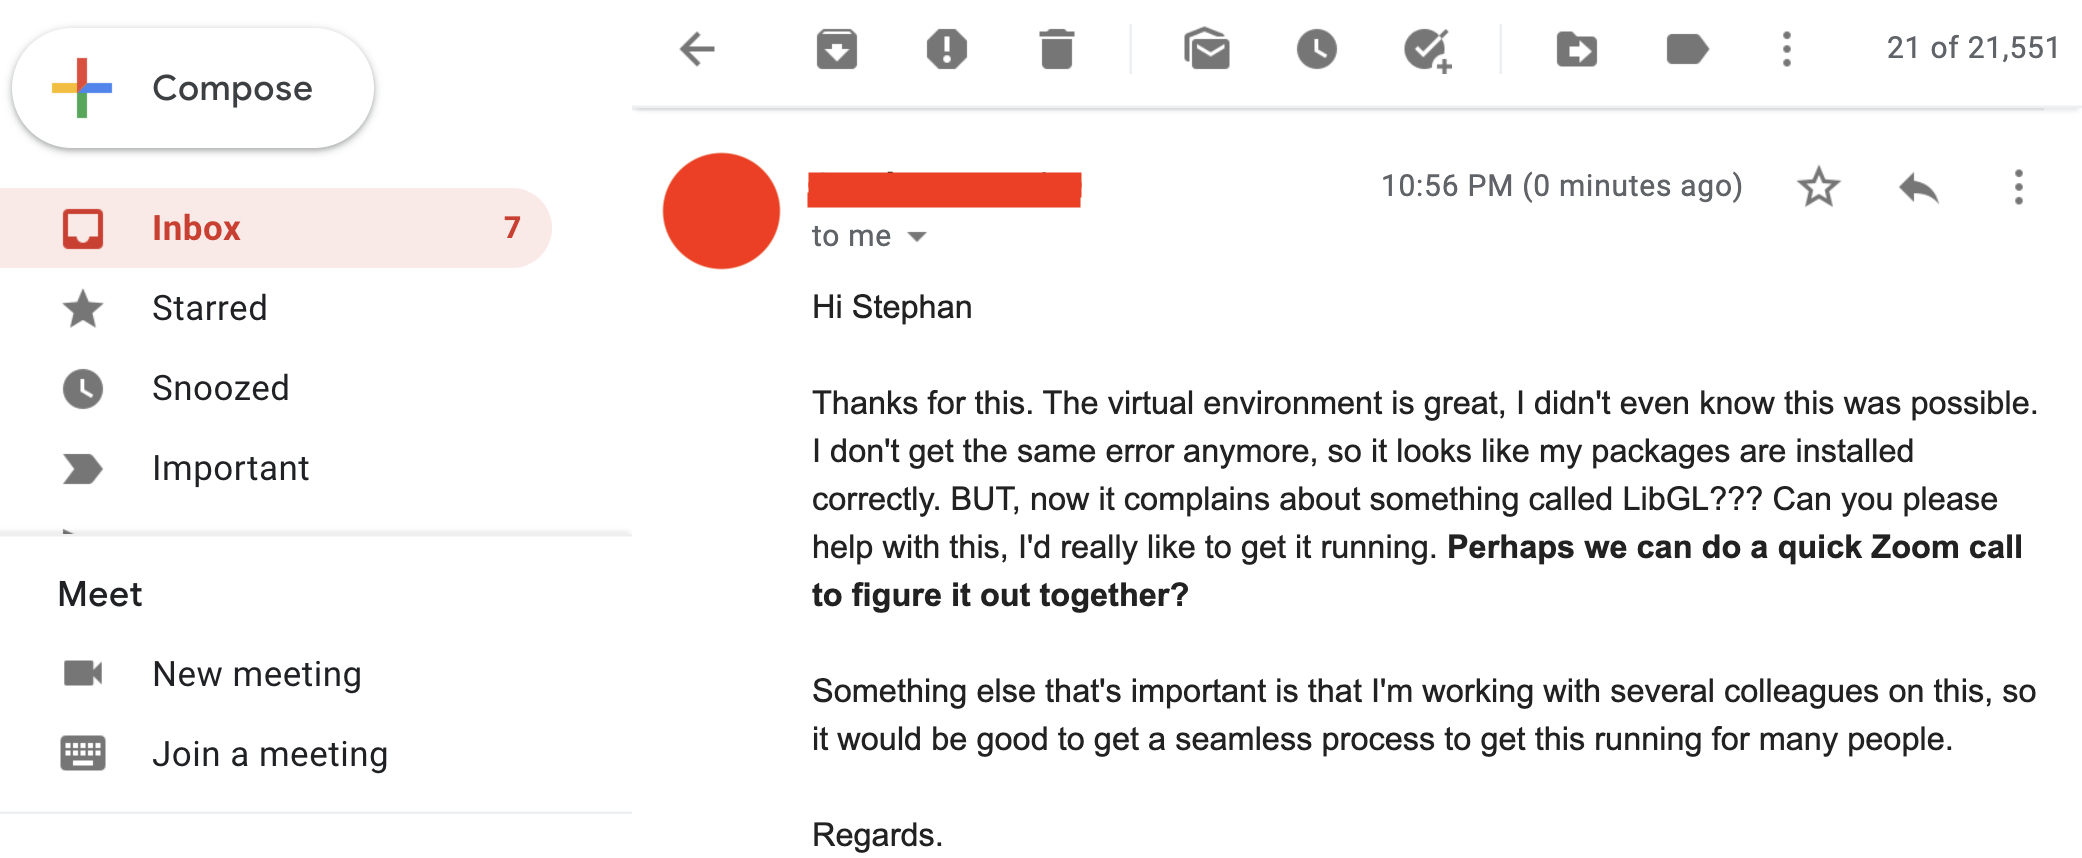The width and height of the screenshot is (2082, 858).
Task: Add this email to Tasks
Action: click(x=1427, y=49)
